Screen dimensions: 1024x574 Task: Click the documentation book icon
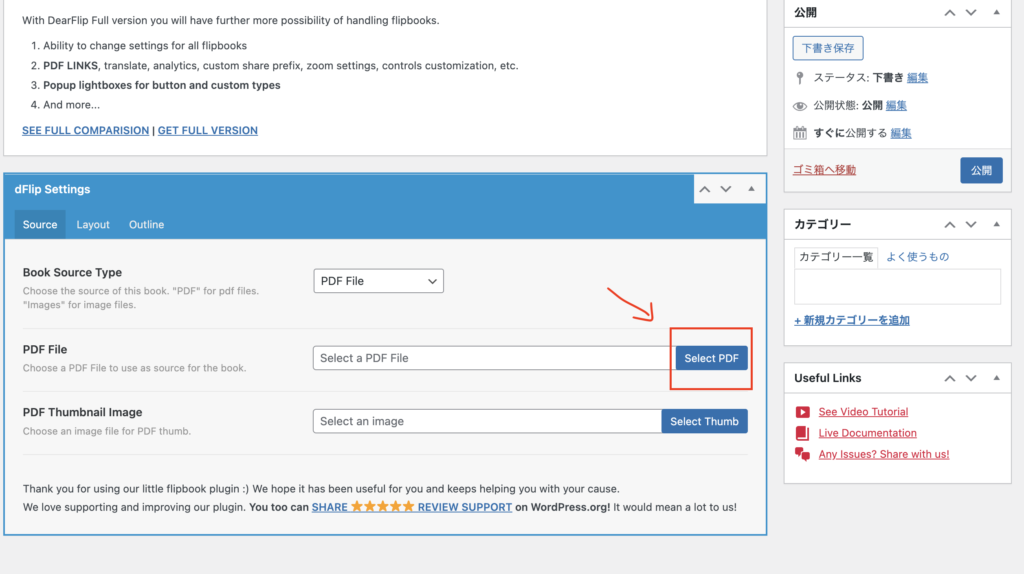pos(803,433)
